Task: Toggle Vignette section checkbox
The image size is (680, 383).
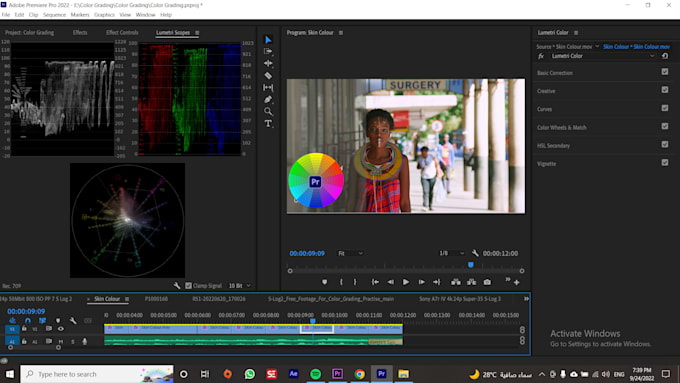Action: [x=665, y=163]
